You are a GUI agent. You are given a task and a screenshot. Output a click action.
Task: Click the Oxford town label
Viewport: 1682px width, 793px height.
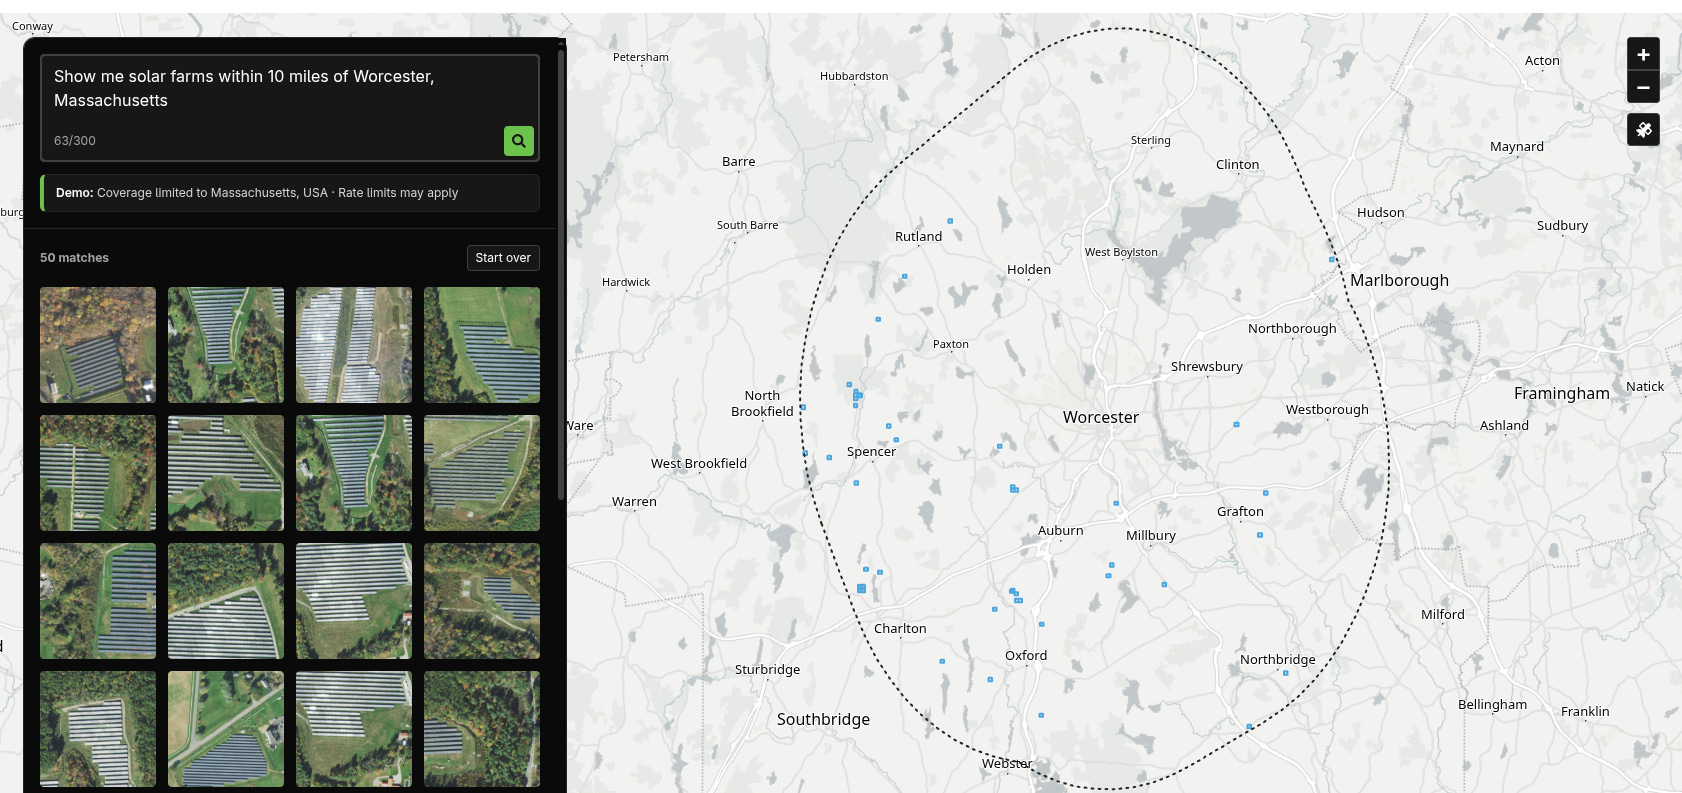(x=1026, y=655)
